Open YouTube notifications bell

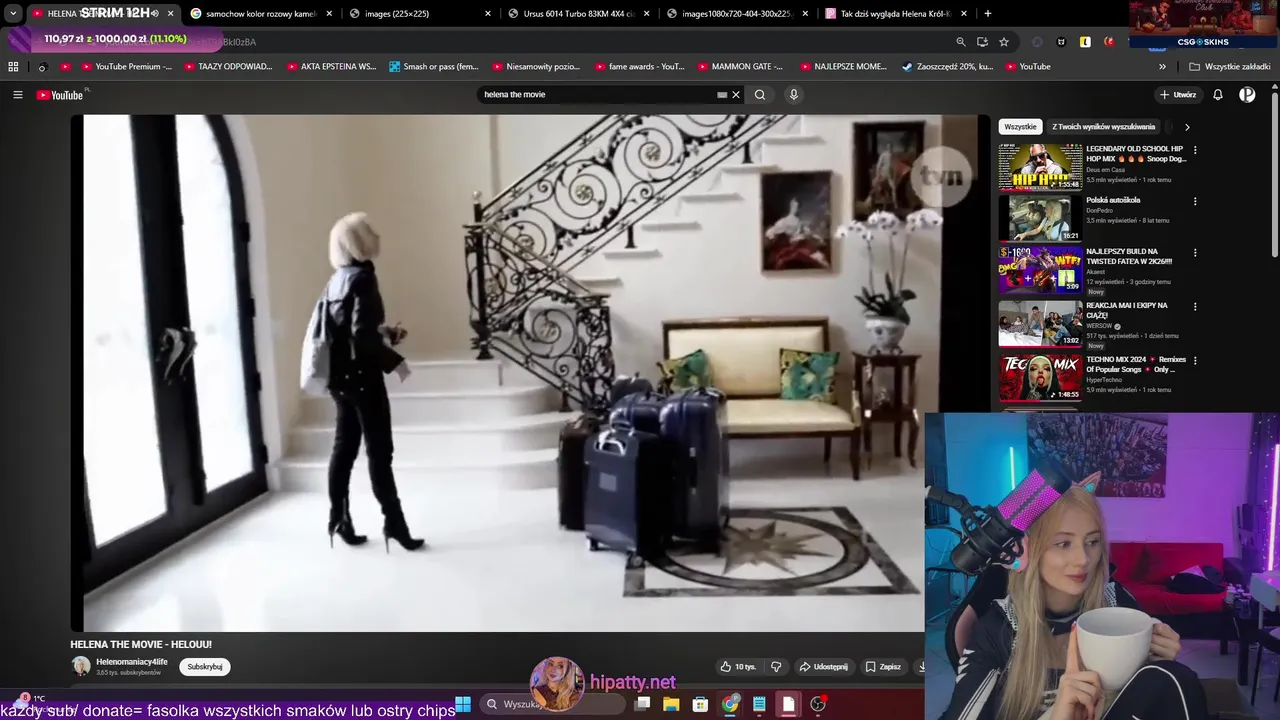1218,95
